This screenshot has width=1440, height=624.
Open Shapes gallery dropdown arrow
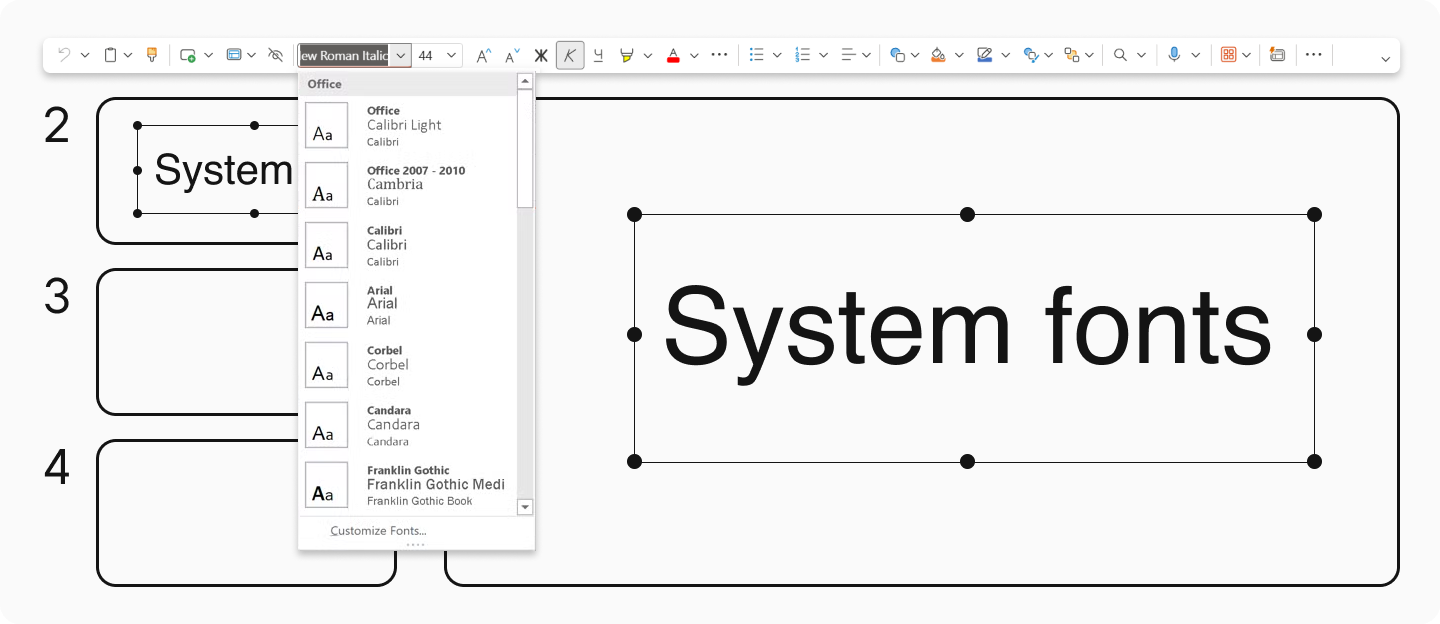pyautogui.click(x=915, y=55)
